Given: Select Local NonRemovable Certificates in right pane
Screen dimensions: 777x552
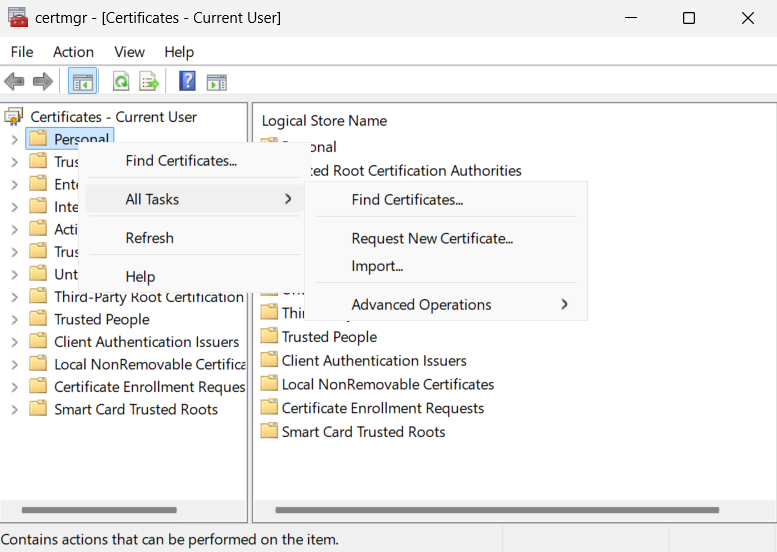Looking at the screenshot, I should (388, 385).
